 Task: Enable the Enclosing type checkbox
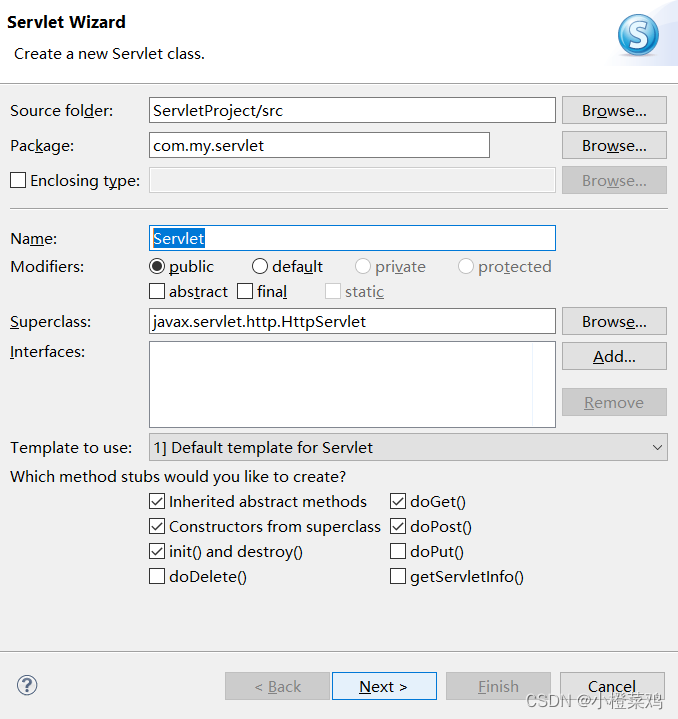pyautogui.click(x=18, y=181)
